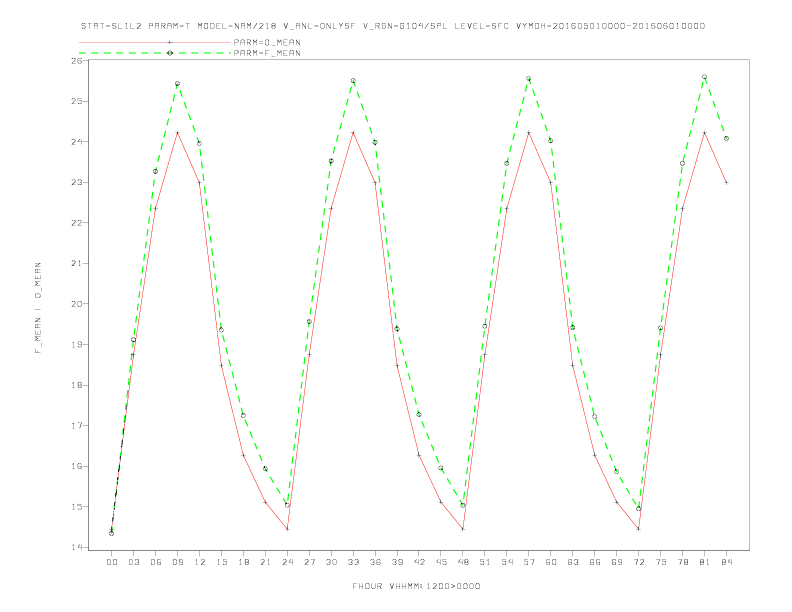Viewport: 792px width, 612px height.
Task: Click the PARM=F_MEAN legend label
Action: coord(267,53)
